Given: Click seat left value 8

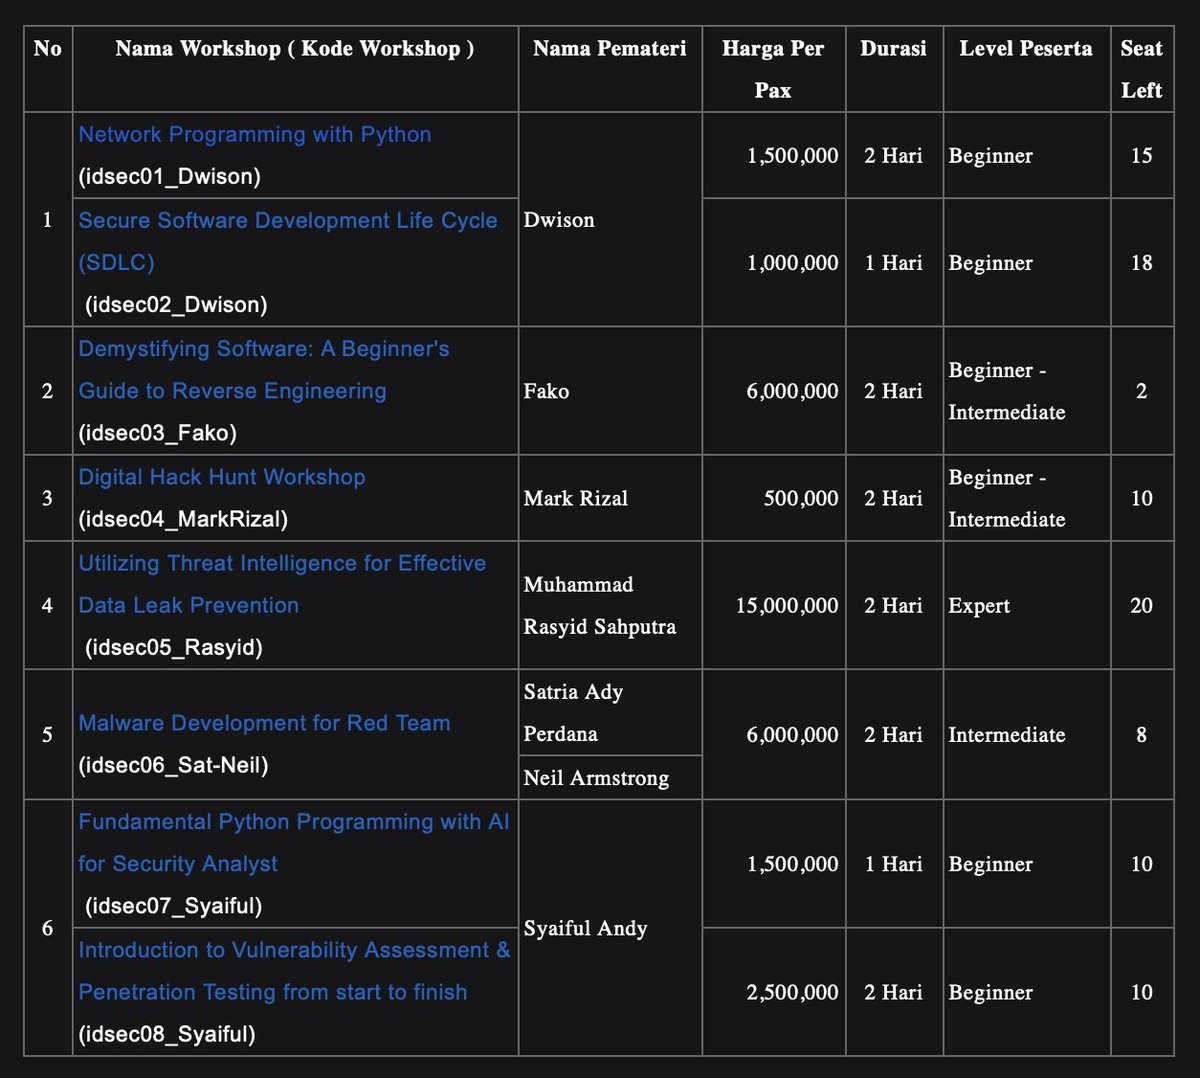Looking at the screenshot, I should 1141,735.
